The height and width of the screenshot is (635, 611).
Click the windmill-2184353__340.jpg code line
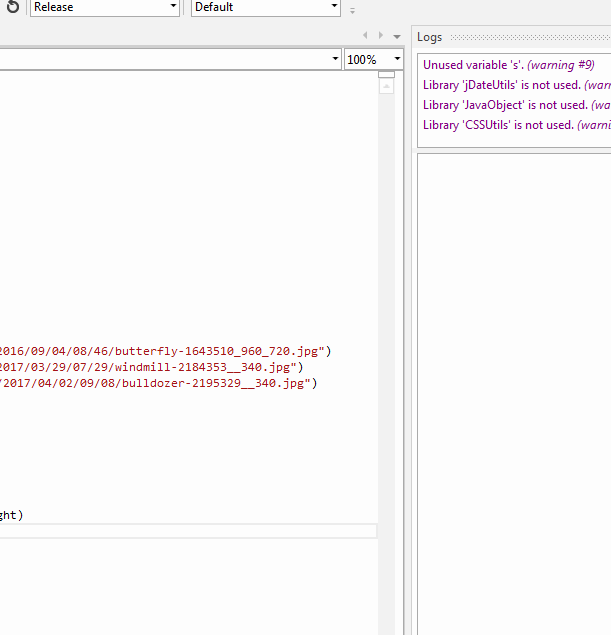(151, 367)
